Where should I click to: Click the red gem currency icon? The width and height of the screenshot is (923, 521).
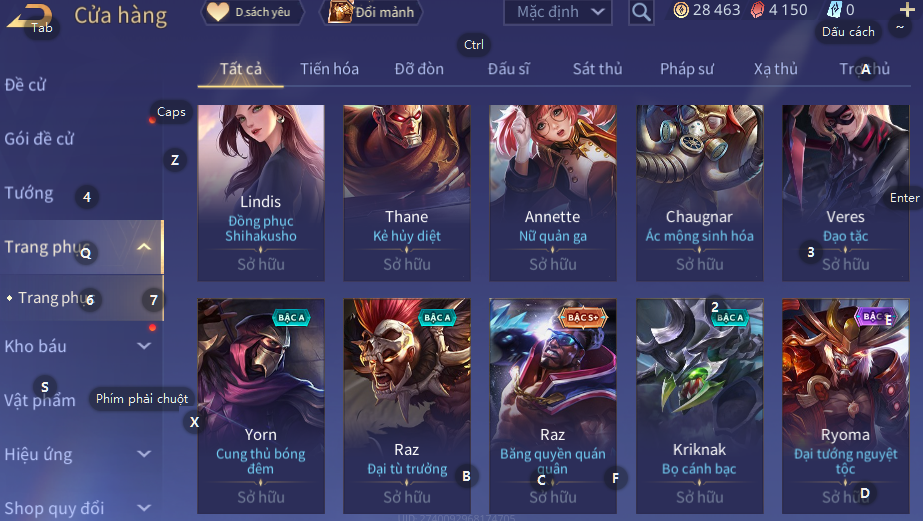(x=758, y=10)
